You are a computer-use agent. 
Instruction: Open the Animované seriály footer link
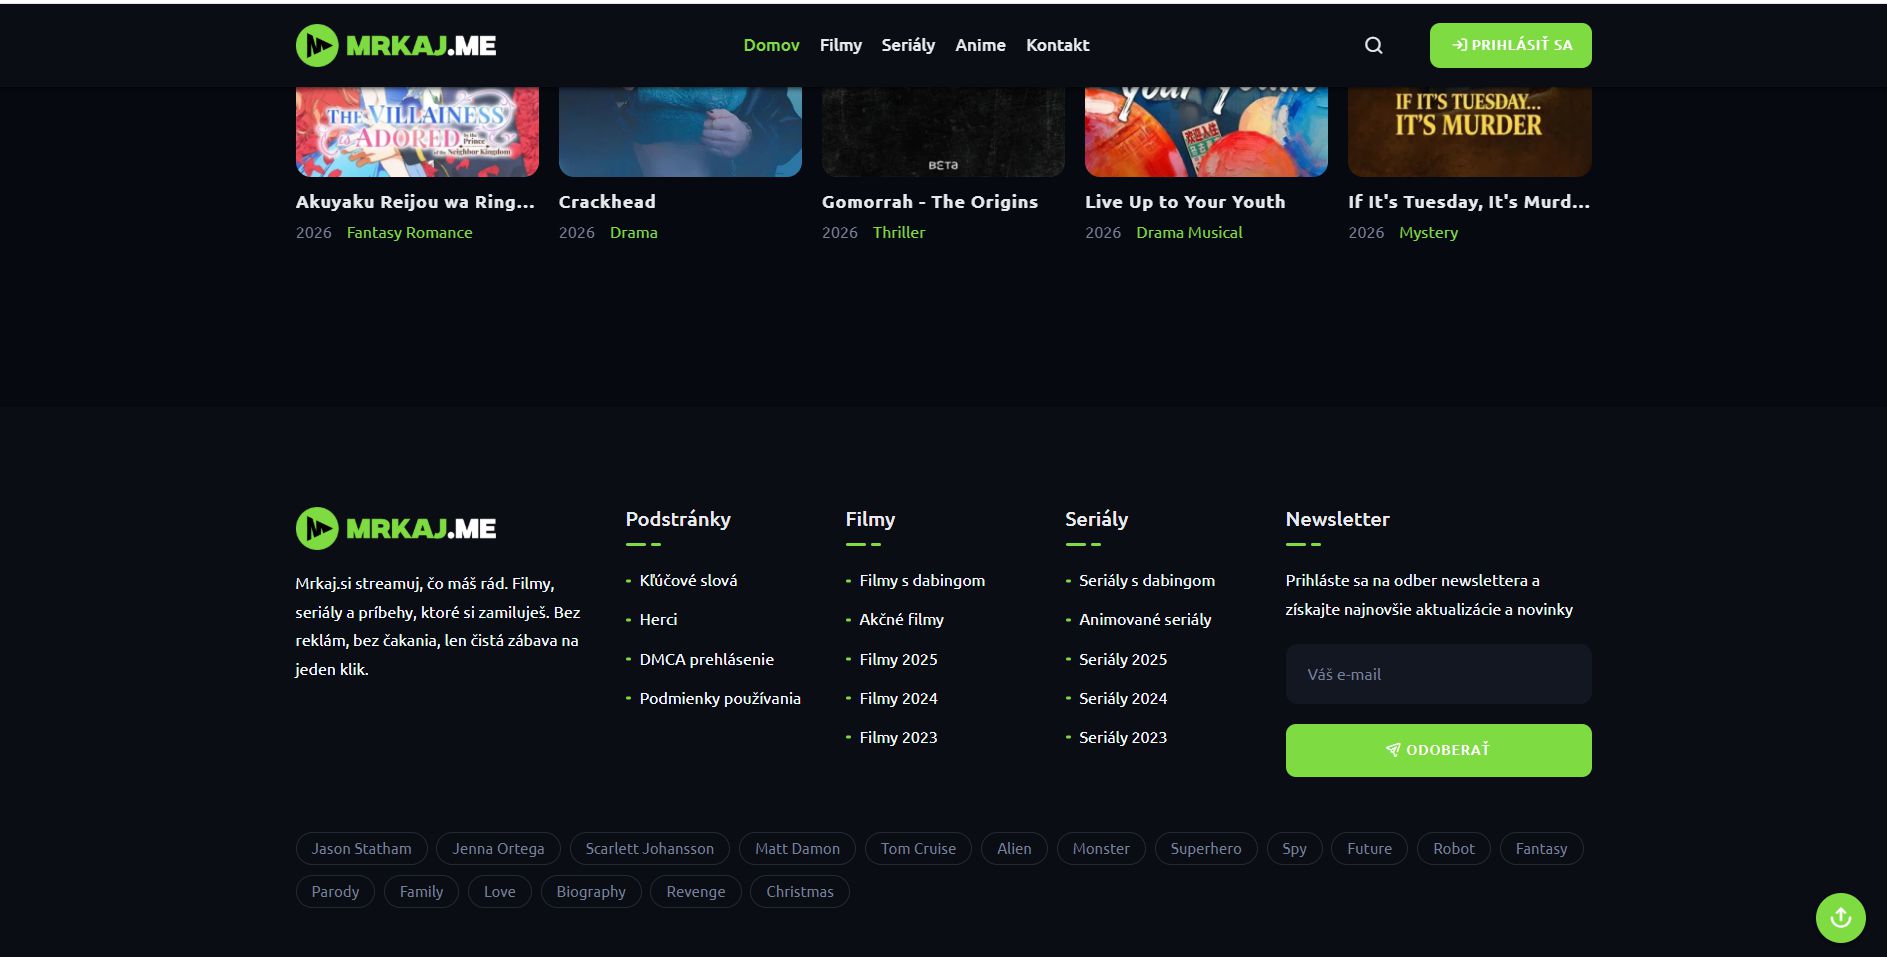click(1144, 620)
